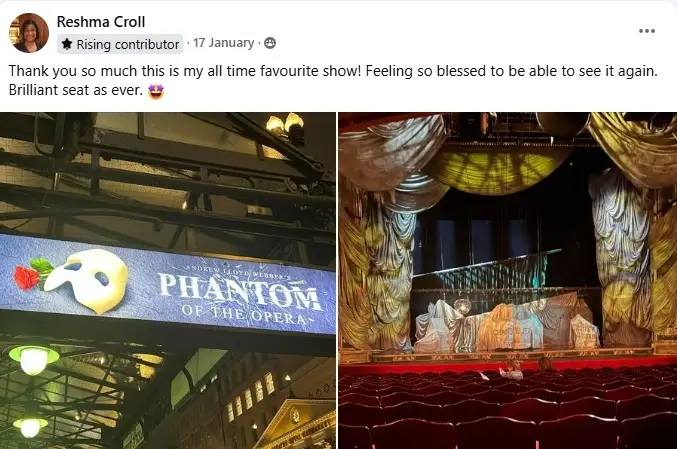Viewport: 677px width, 449px height.
Task: Click the star icon in contributor badge
Action: [x=67, y=44]
